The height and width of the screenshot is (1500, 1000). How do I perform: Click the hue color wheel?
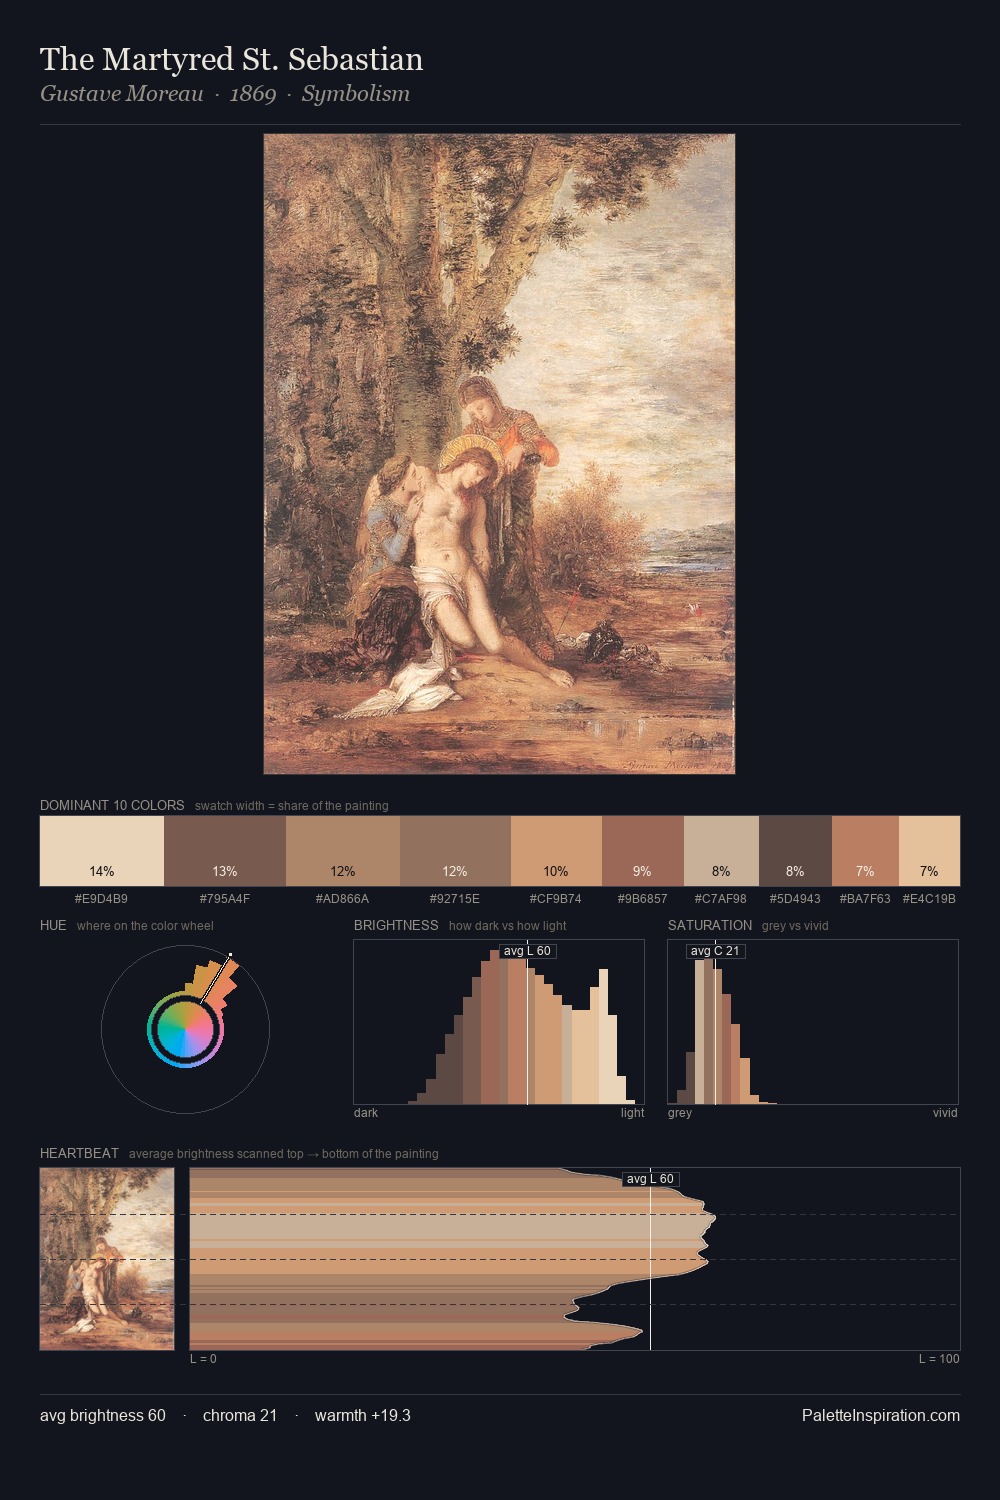185,1029
